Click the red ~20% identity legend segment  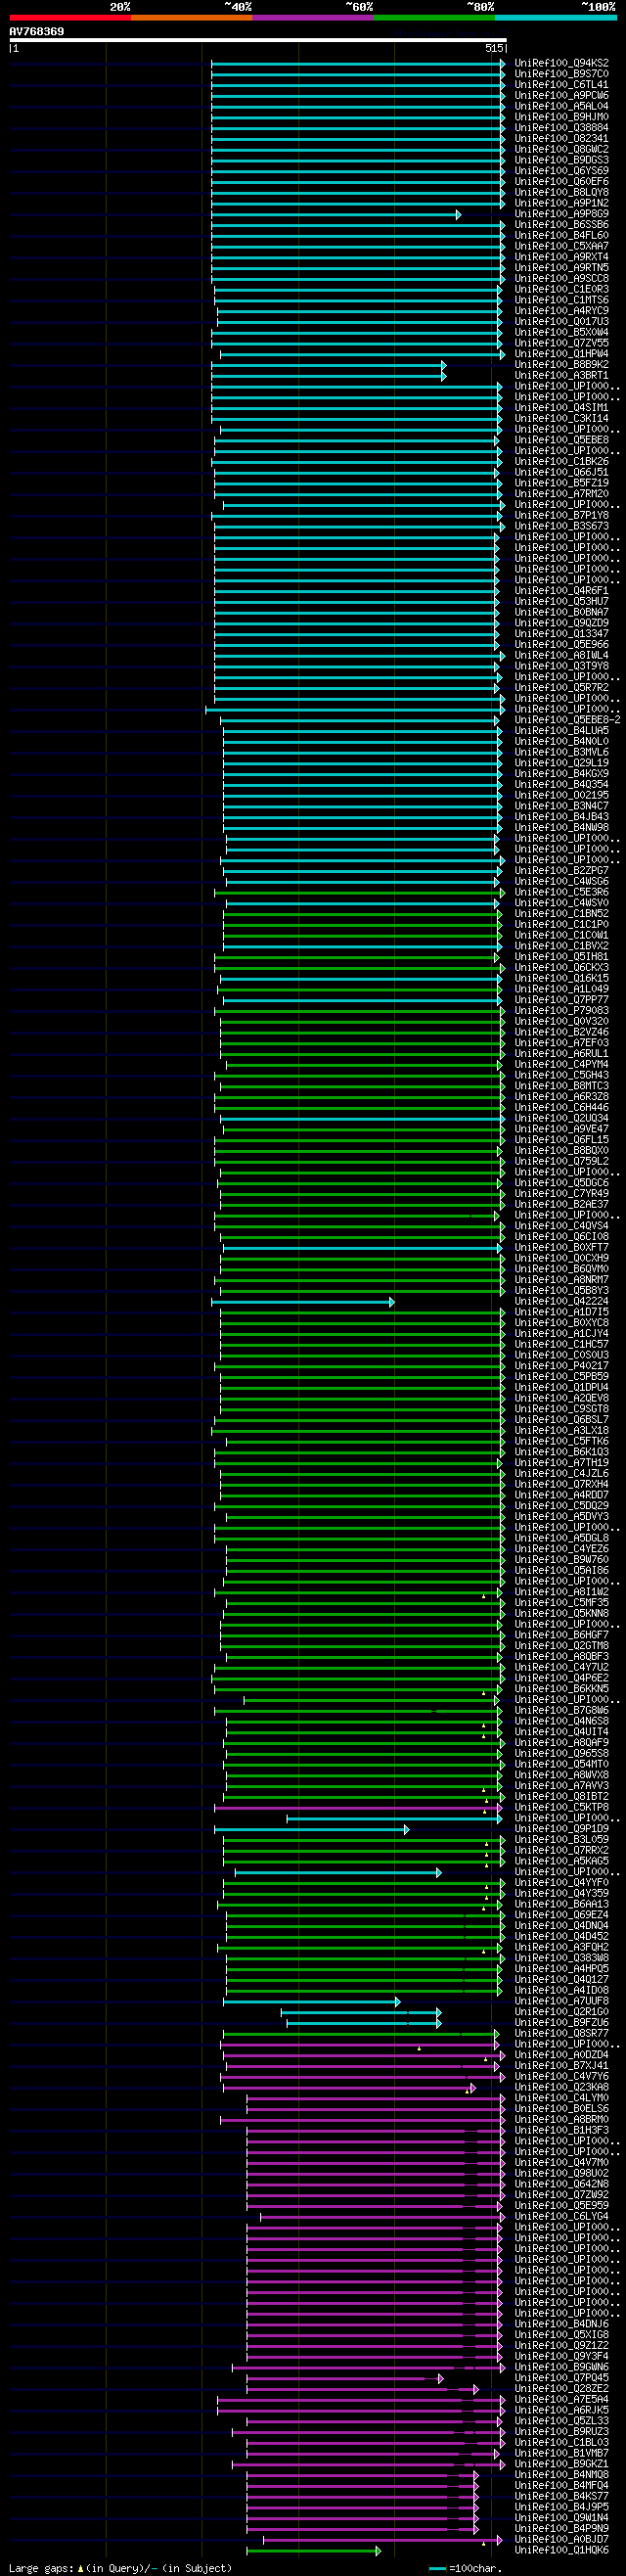(70, 18)
